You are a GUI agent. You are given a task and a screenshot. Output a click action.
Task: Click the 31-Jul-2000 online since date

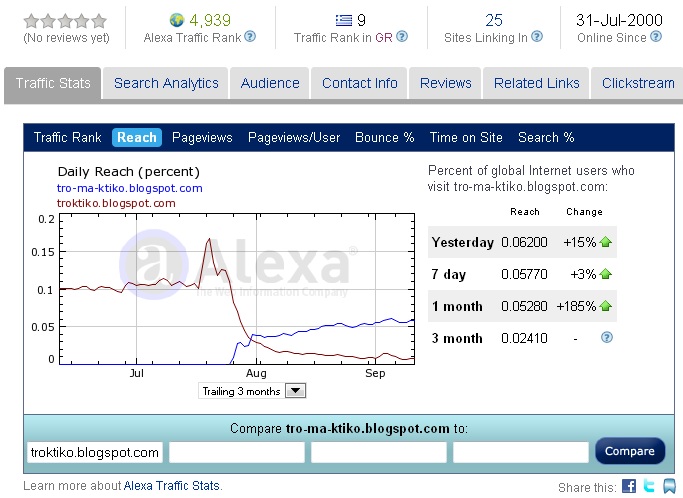[619, 20]
